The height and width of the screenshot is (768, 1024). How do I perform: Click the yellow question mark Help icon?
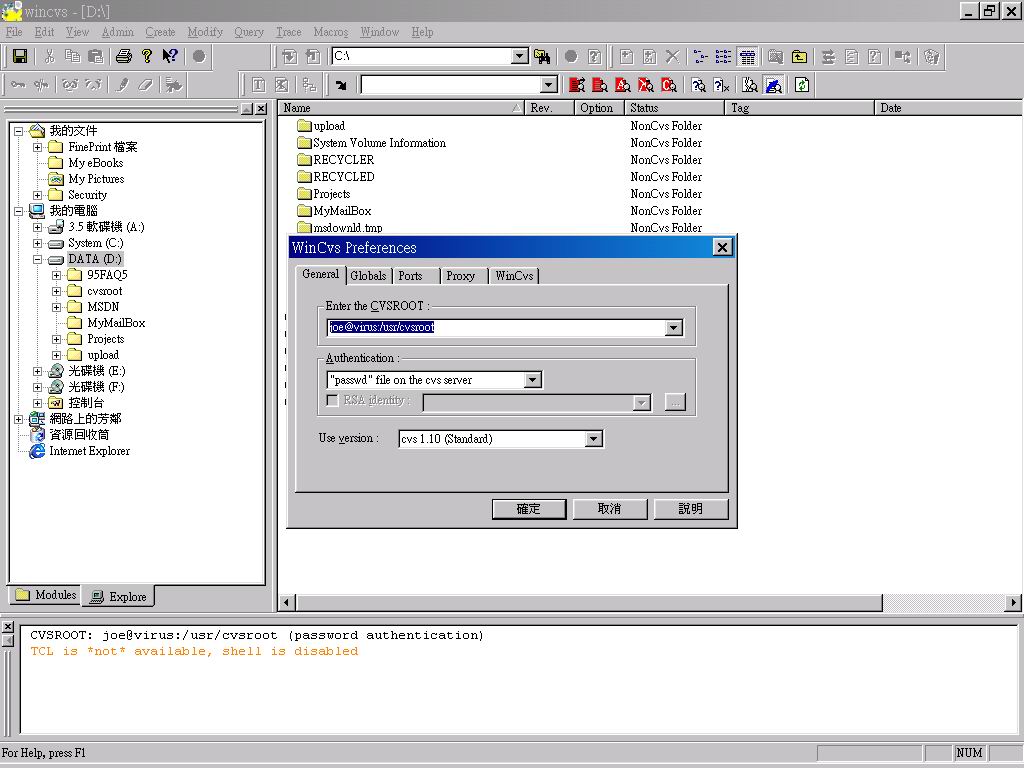tap(147, 57)
